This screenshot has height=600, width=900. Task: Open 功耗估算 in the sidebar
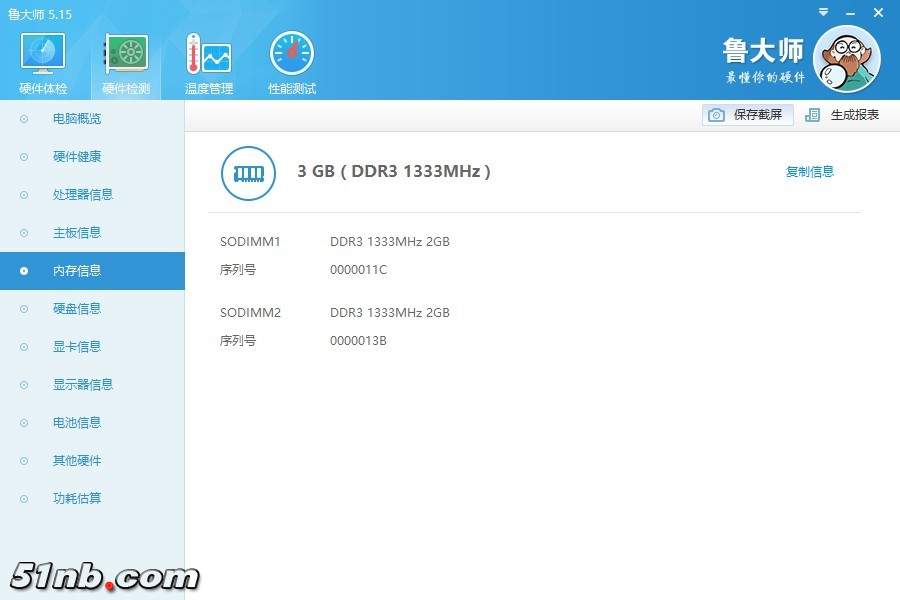pos(77,499)
